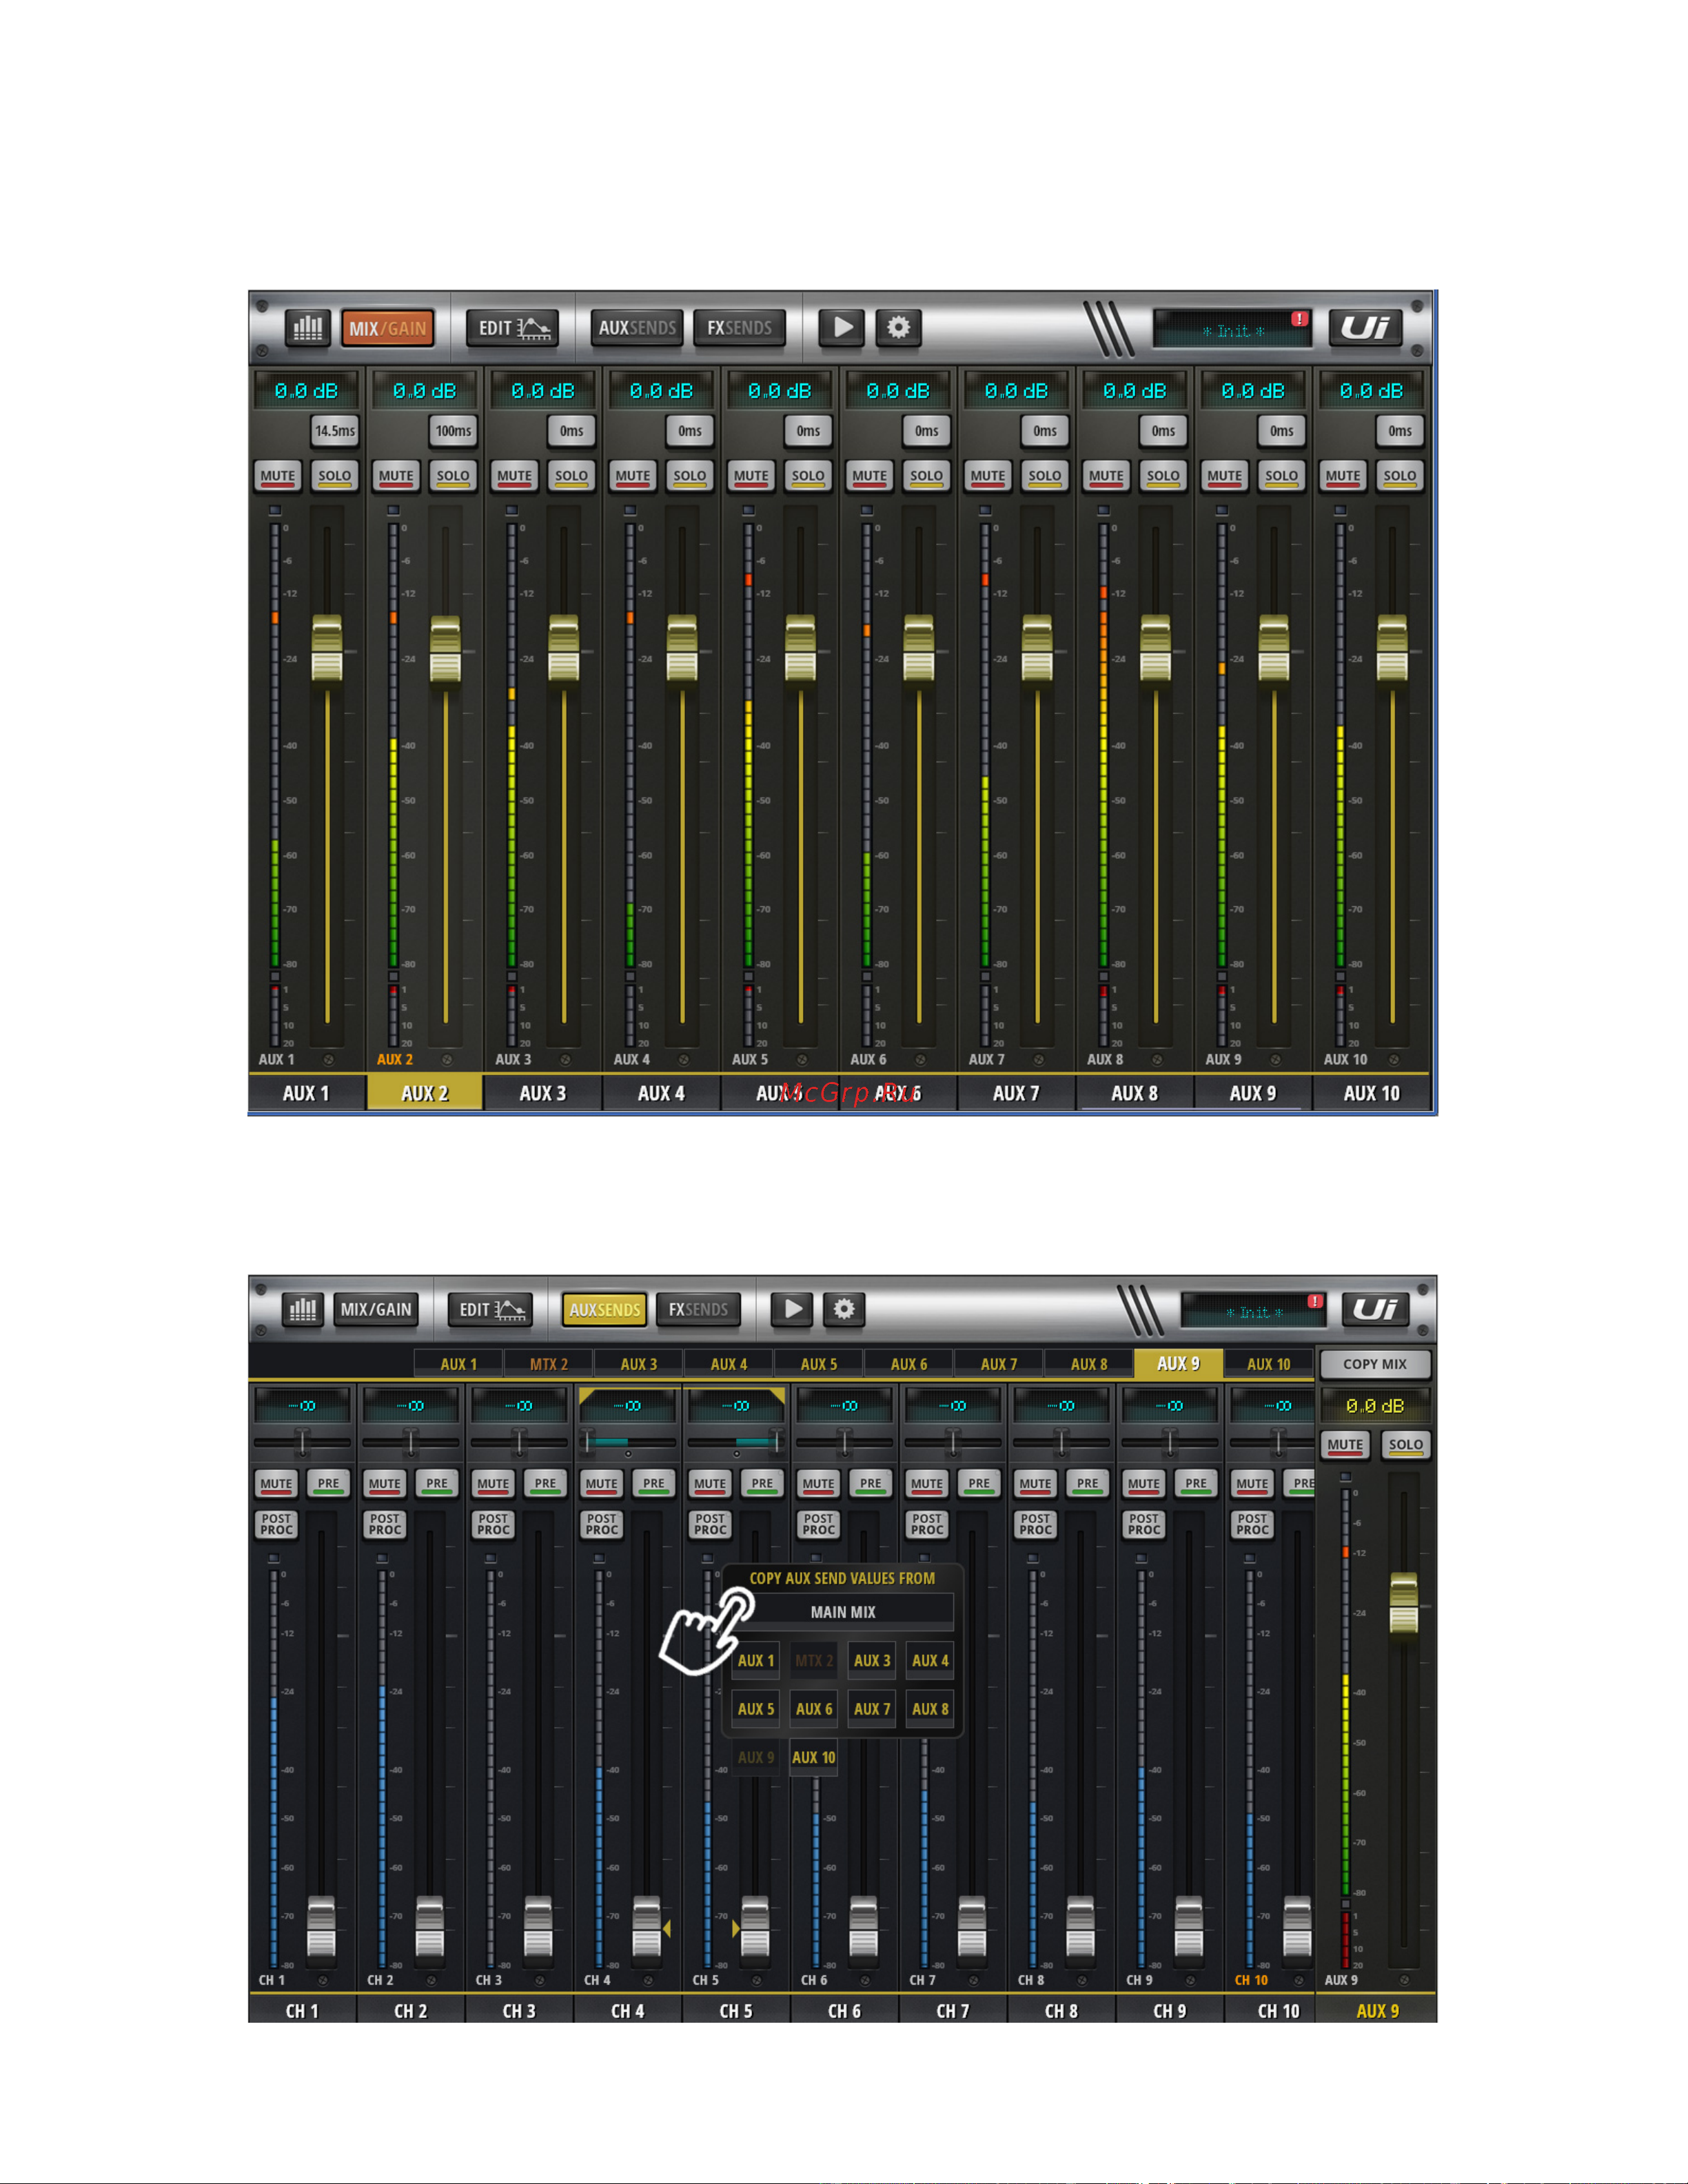This screenshot has width=1688, height=2184.
Task: Solo the AUX 9 master strip
Action: 1405,1445
